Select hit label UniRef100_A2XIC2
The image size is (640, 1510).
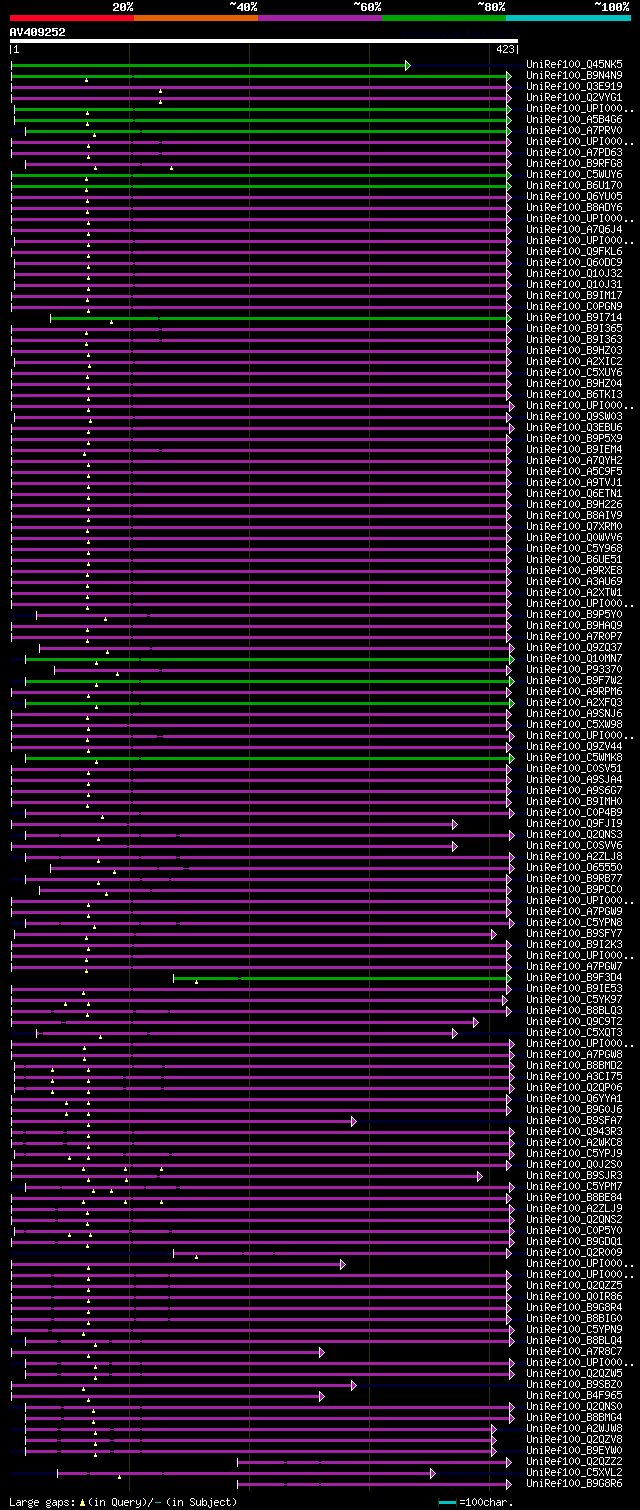(575, 362)
